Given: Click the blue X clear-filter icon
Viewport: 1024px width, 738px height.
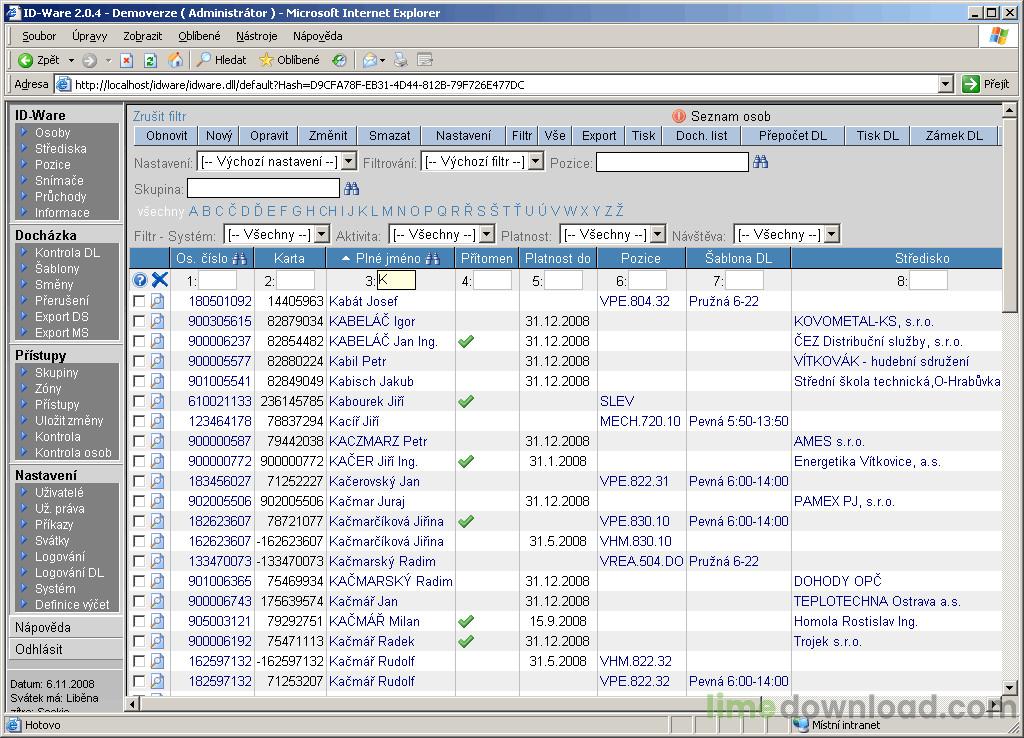Looking at the screenshot, I should pos(159,281).
